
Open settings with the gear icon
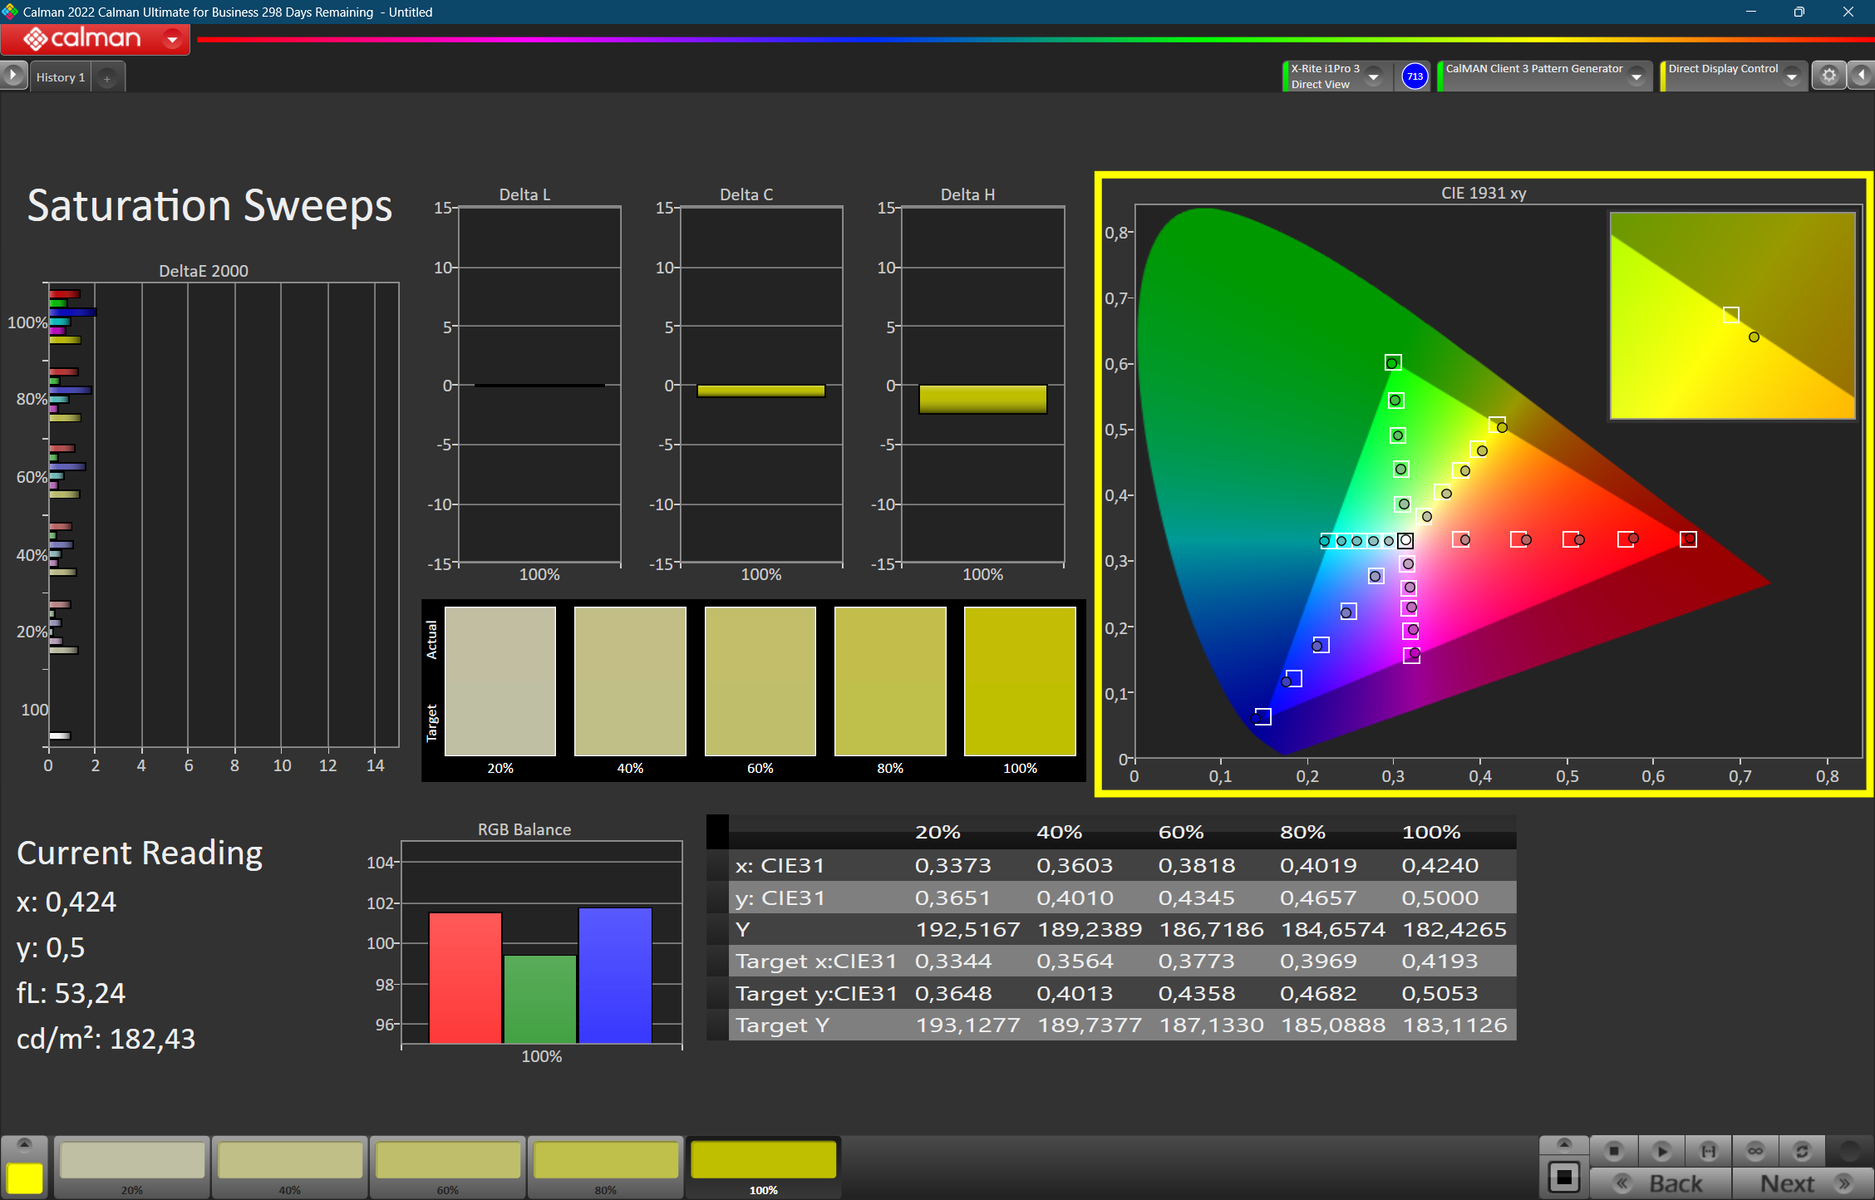click(1828, 76)
